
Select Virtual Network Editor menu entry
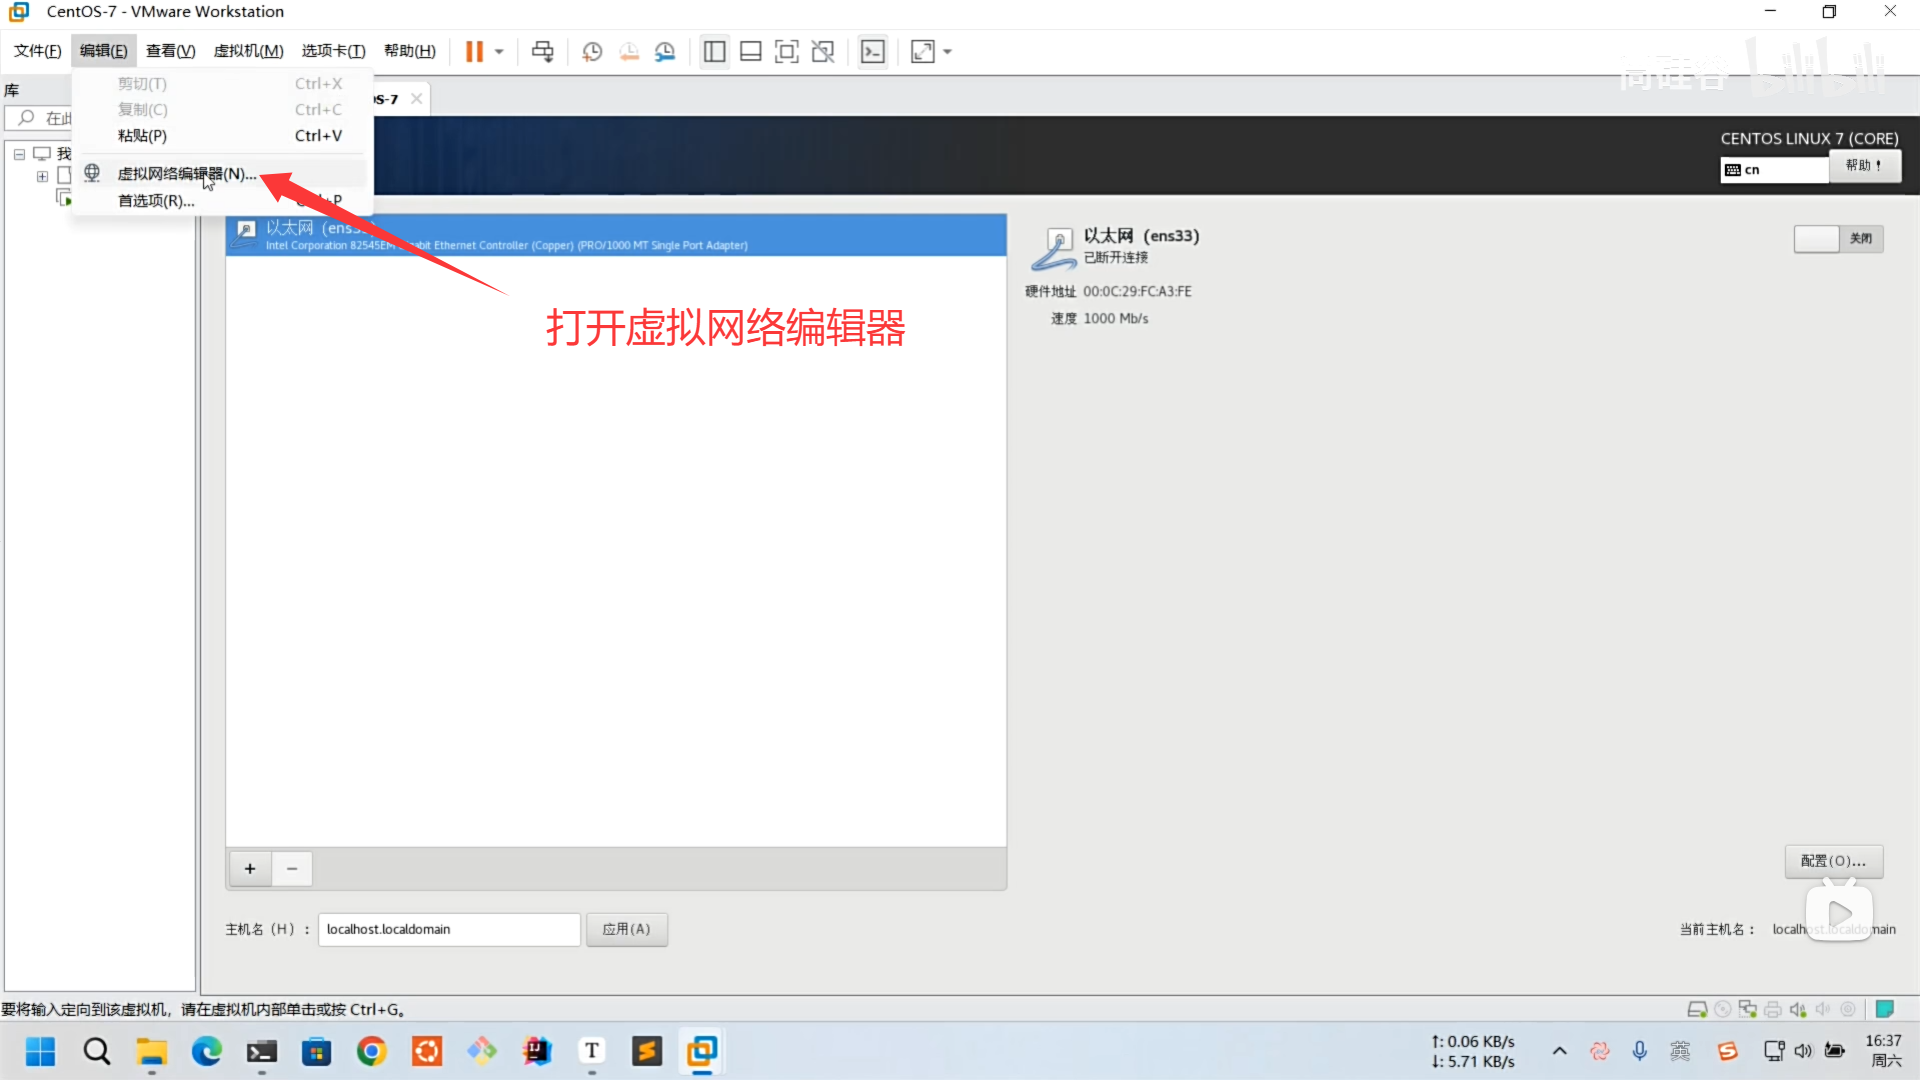[x=187, y=173]
